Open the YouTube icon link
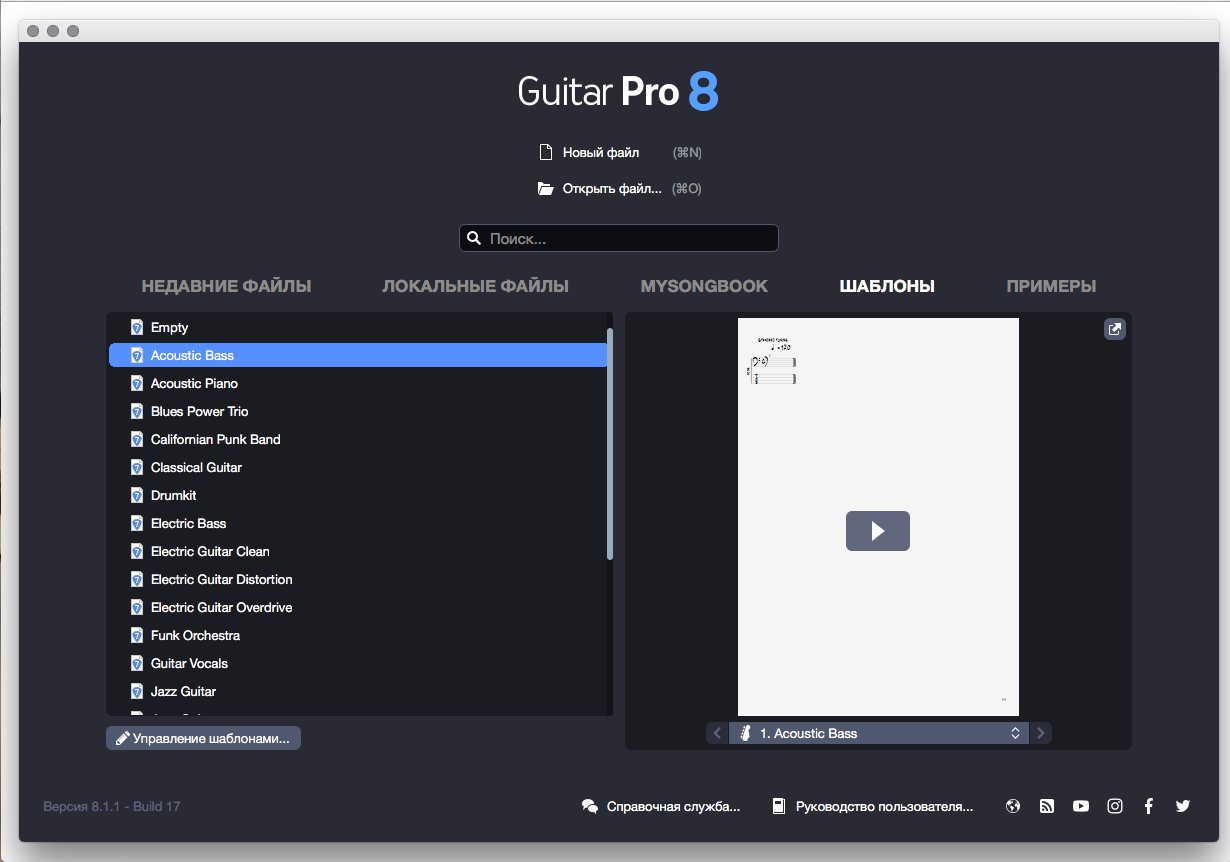This screenshot has width=1230, height=862. coord(1081,806)
